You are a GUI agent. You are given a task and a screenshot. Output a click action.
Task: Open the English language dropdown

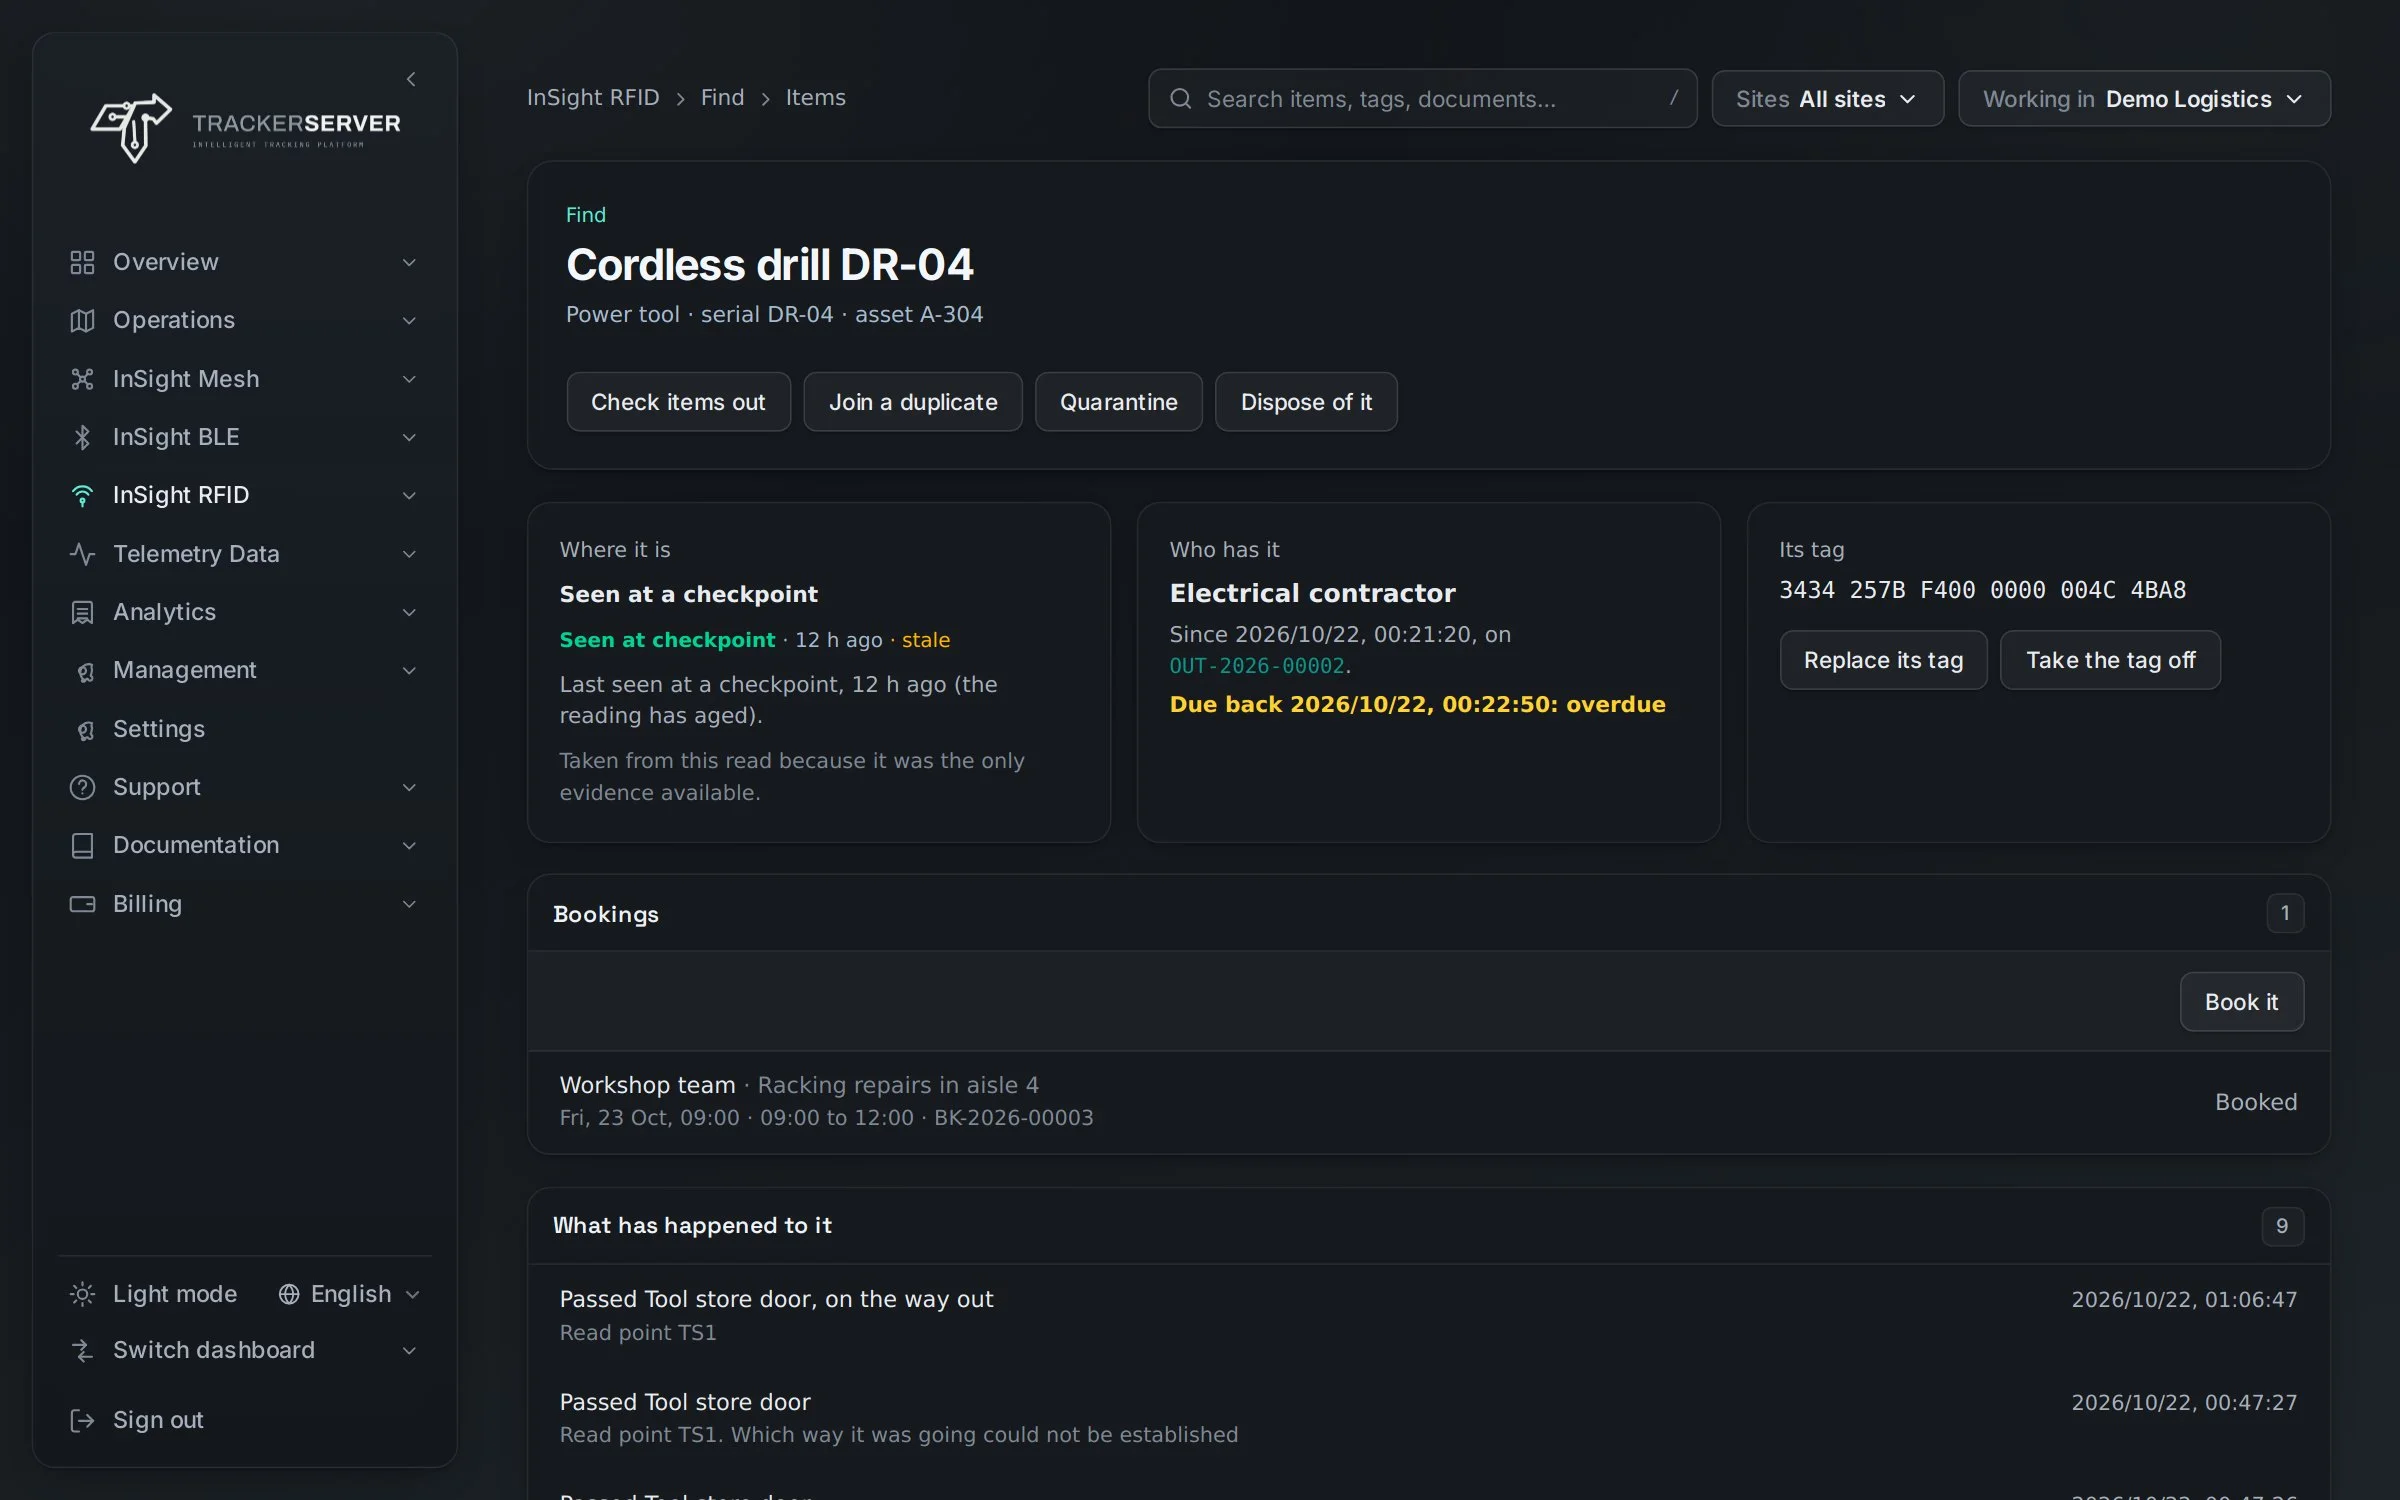point(349,1294)
